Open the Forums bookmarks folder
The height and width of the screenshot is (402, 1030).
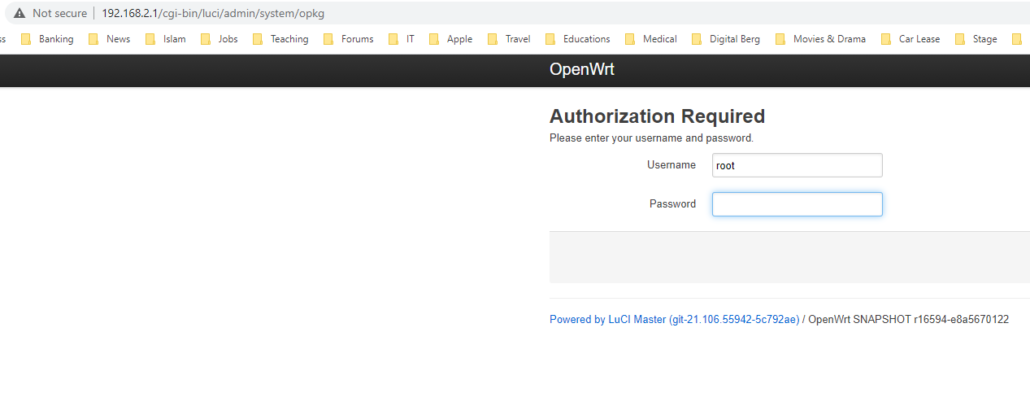(x=348, y=39)
